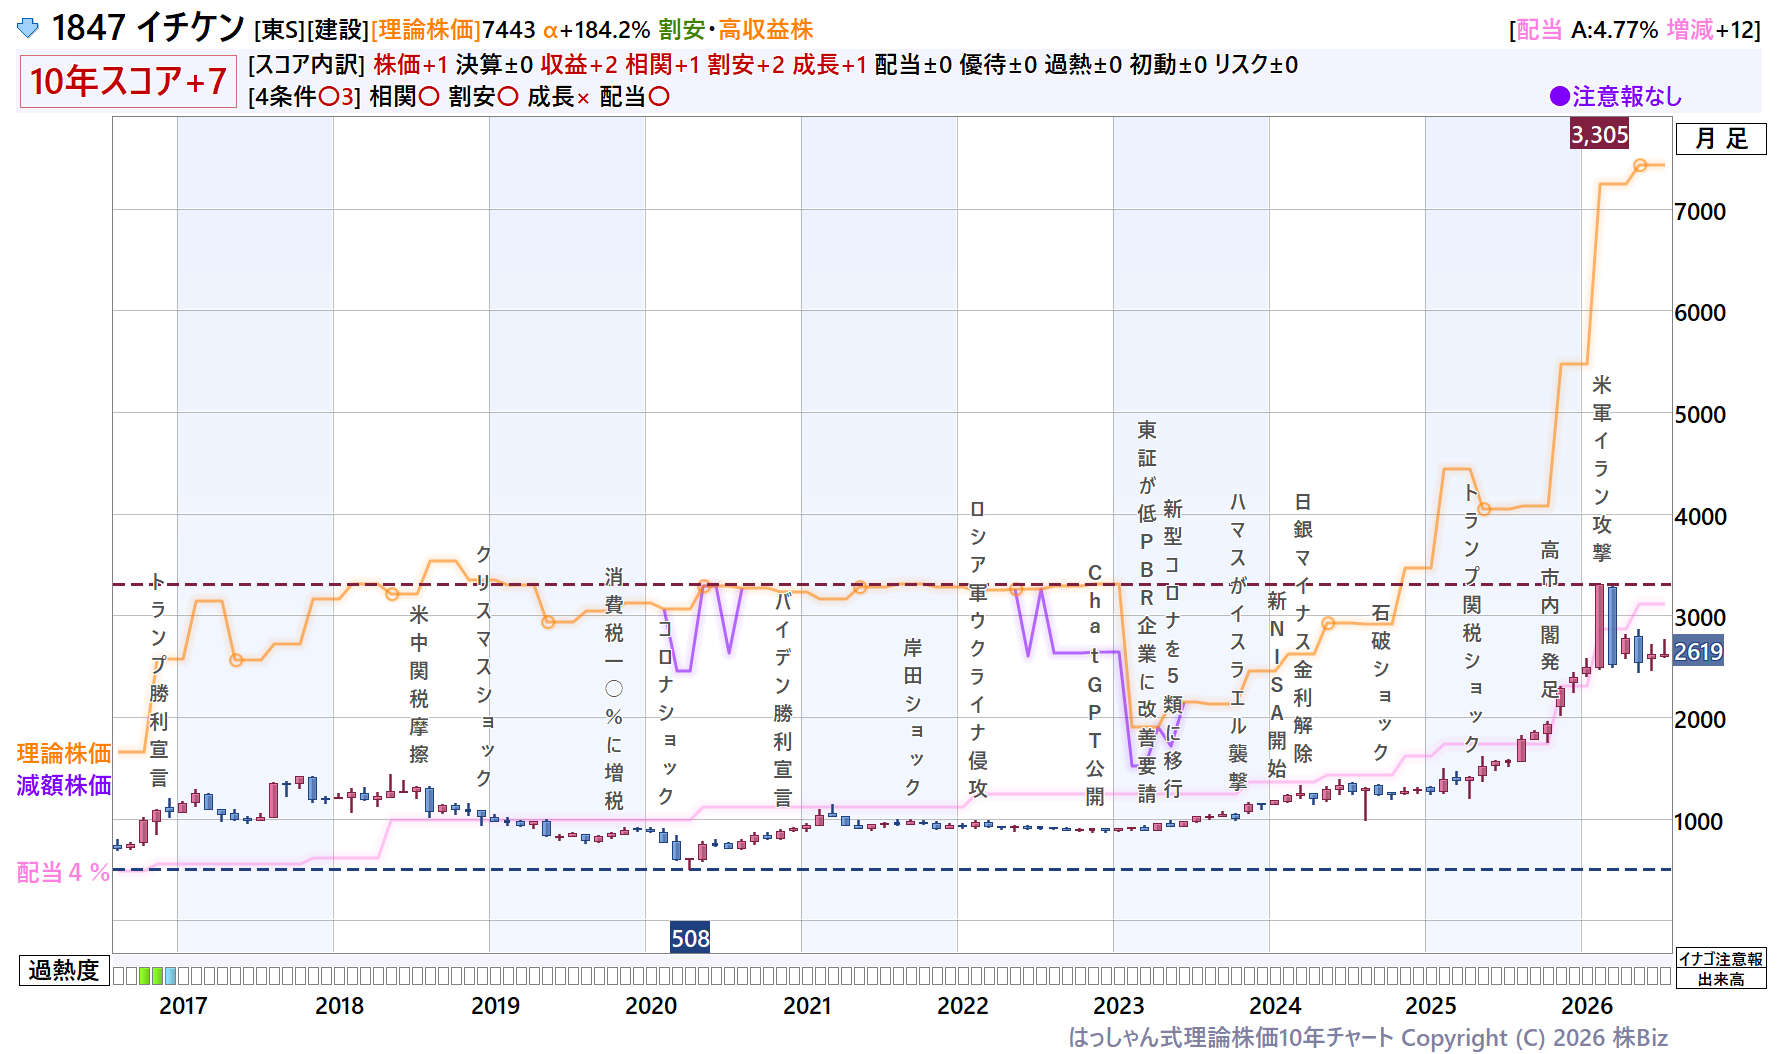
Task: Click the 2020 year axis label
Action: [x=651, y=1006]
